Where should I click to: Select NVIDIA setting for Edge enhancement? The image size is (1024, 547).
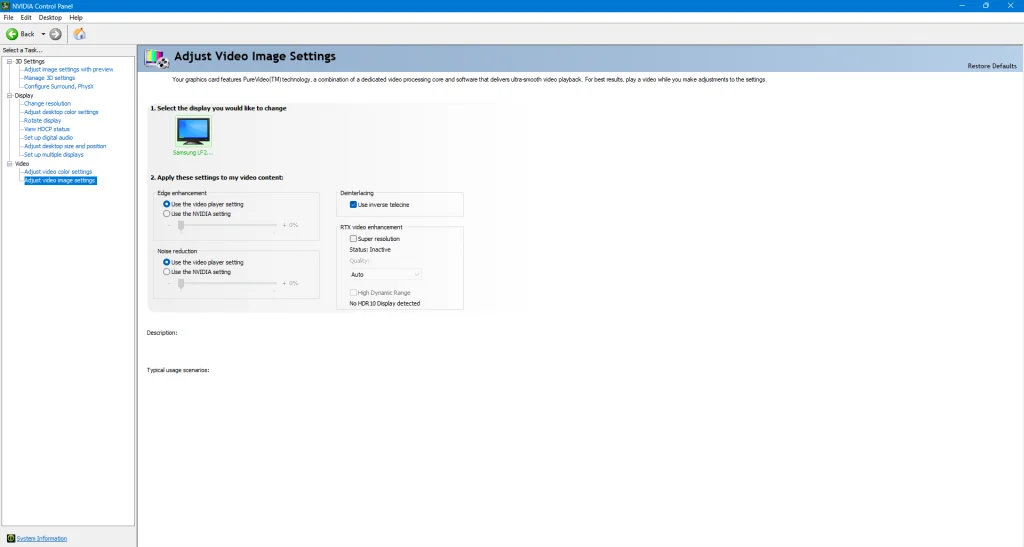[166, 213]
